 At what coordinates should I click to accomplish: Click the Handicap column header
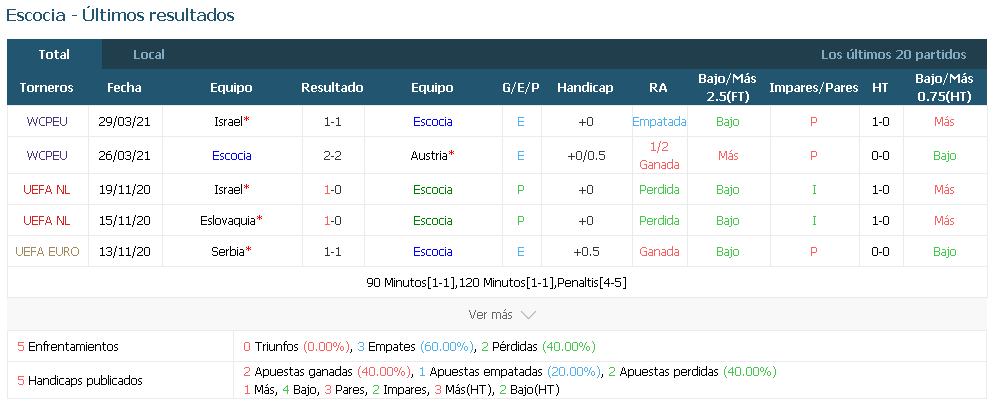click(x=585, y=88)
